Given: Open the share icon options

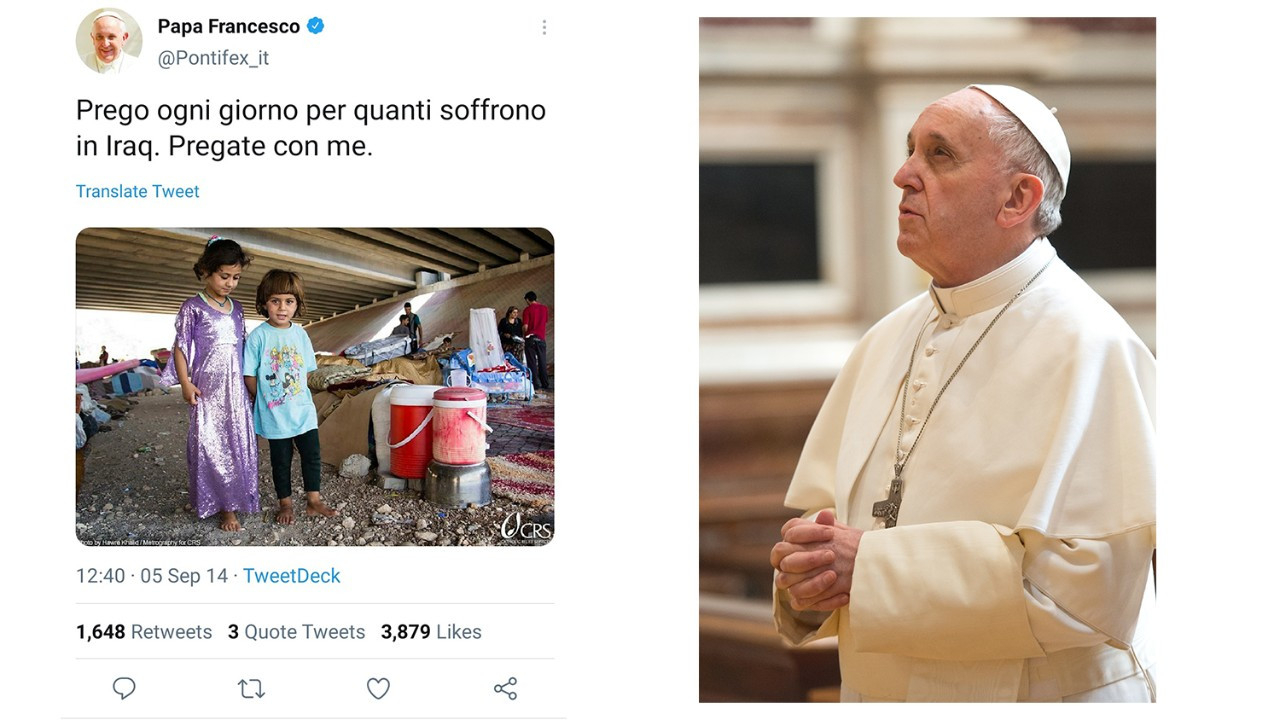Looking at the screenshot, I should [505, 688].
